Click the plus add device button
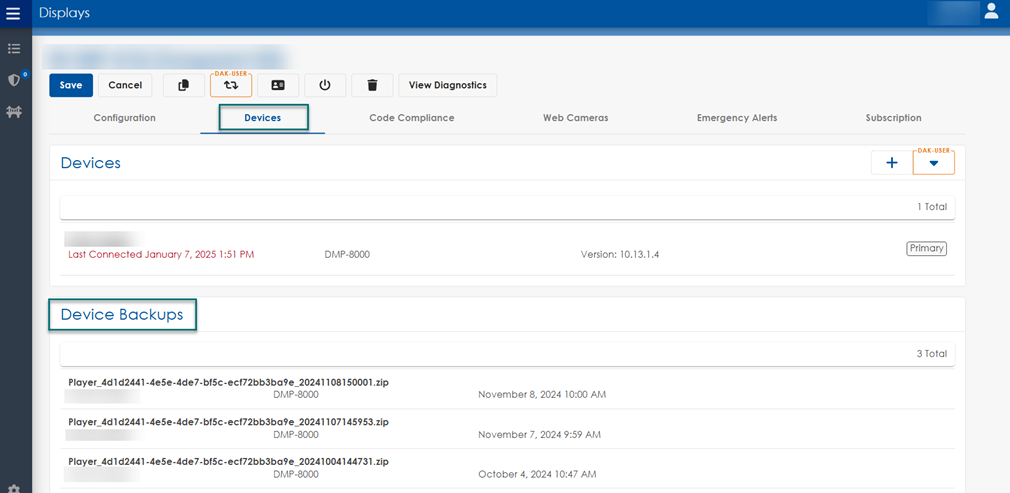The height and width of the screenshot is (493, 1010). tap(891, 163)
